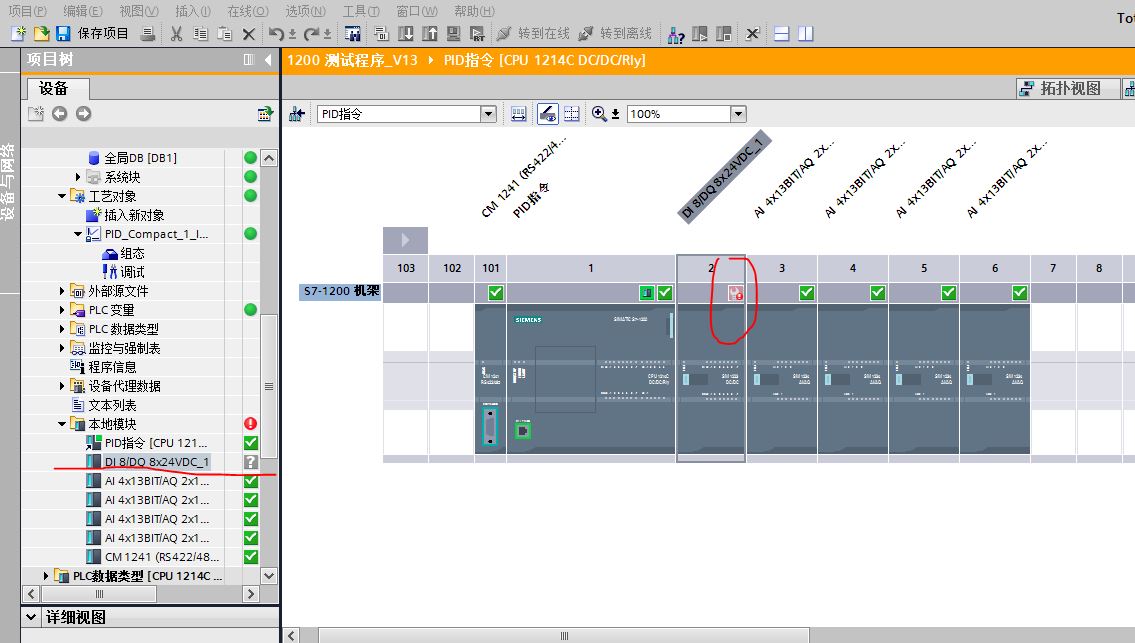Click the question mark status of DI 8/DQ 8x24VDC_1

coord(250,462)
